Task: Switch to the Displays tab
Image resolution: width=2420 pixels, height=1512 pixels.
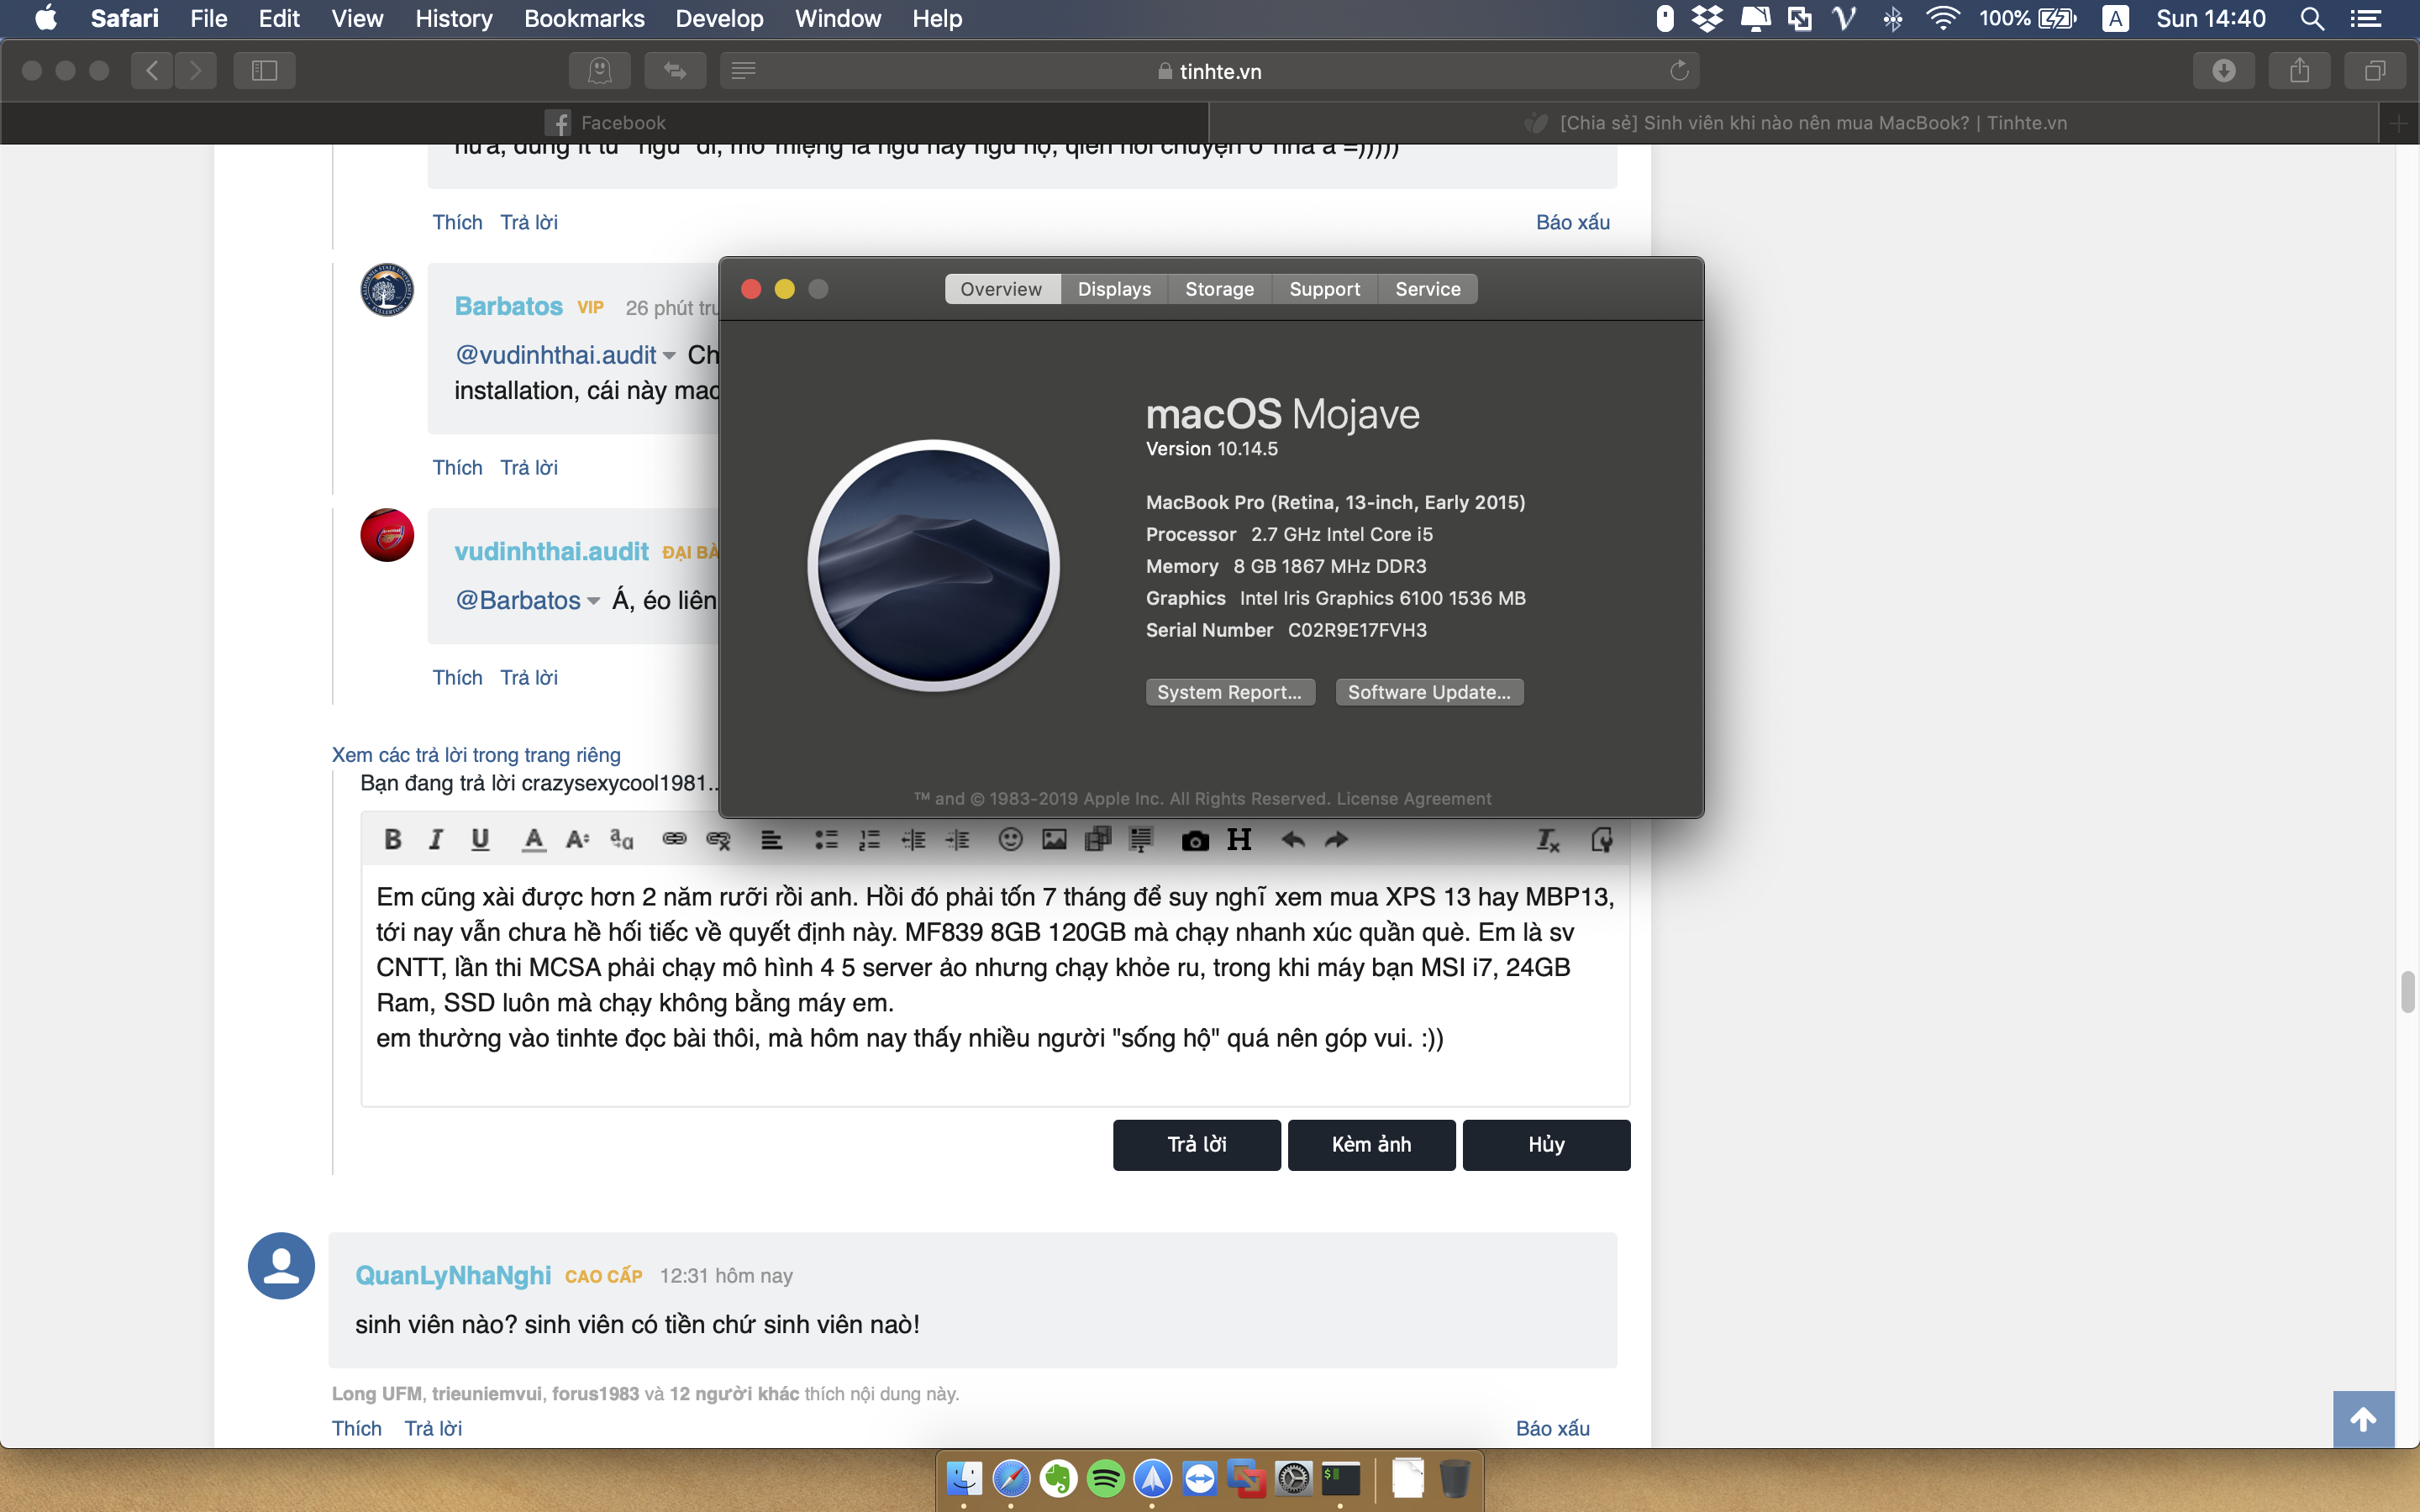Action: point(1113,289)
